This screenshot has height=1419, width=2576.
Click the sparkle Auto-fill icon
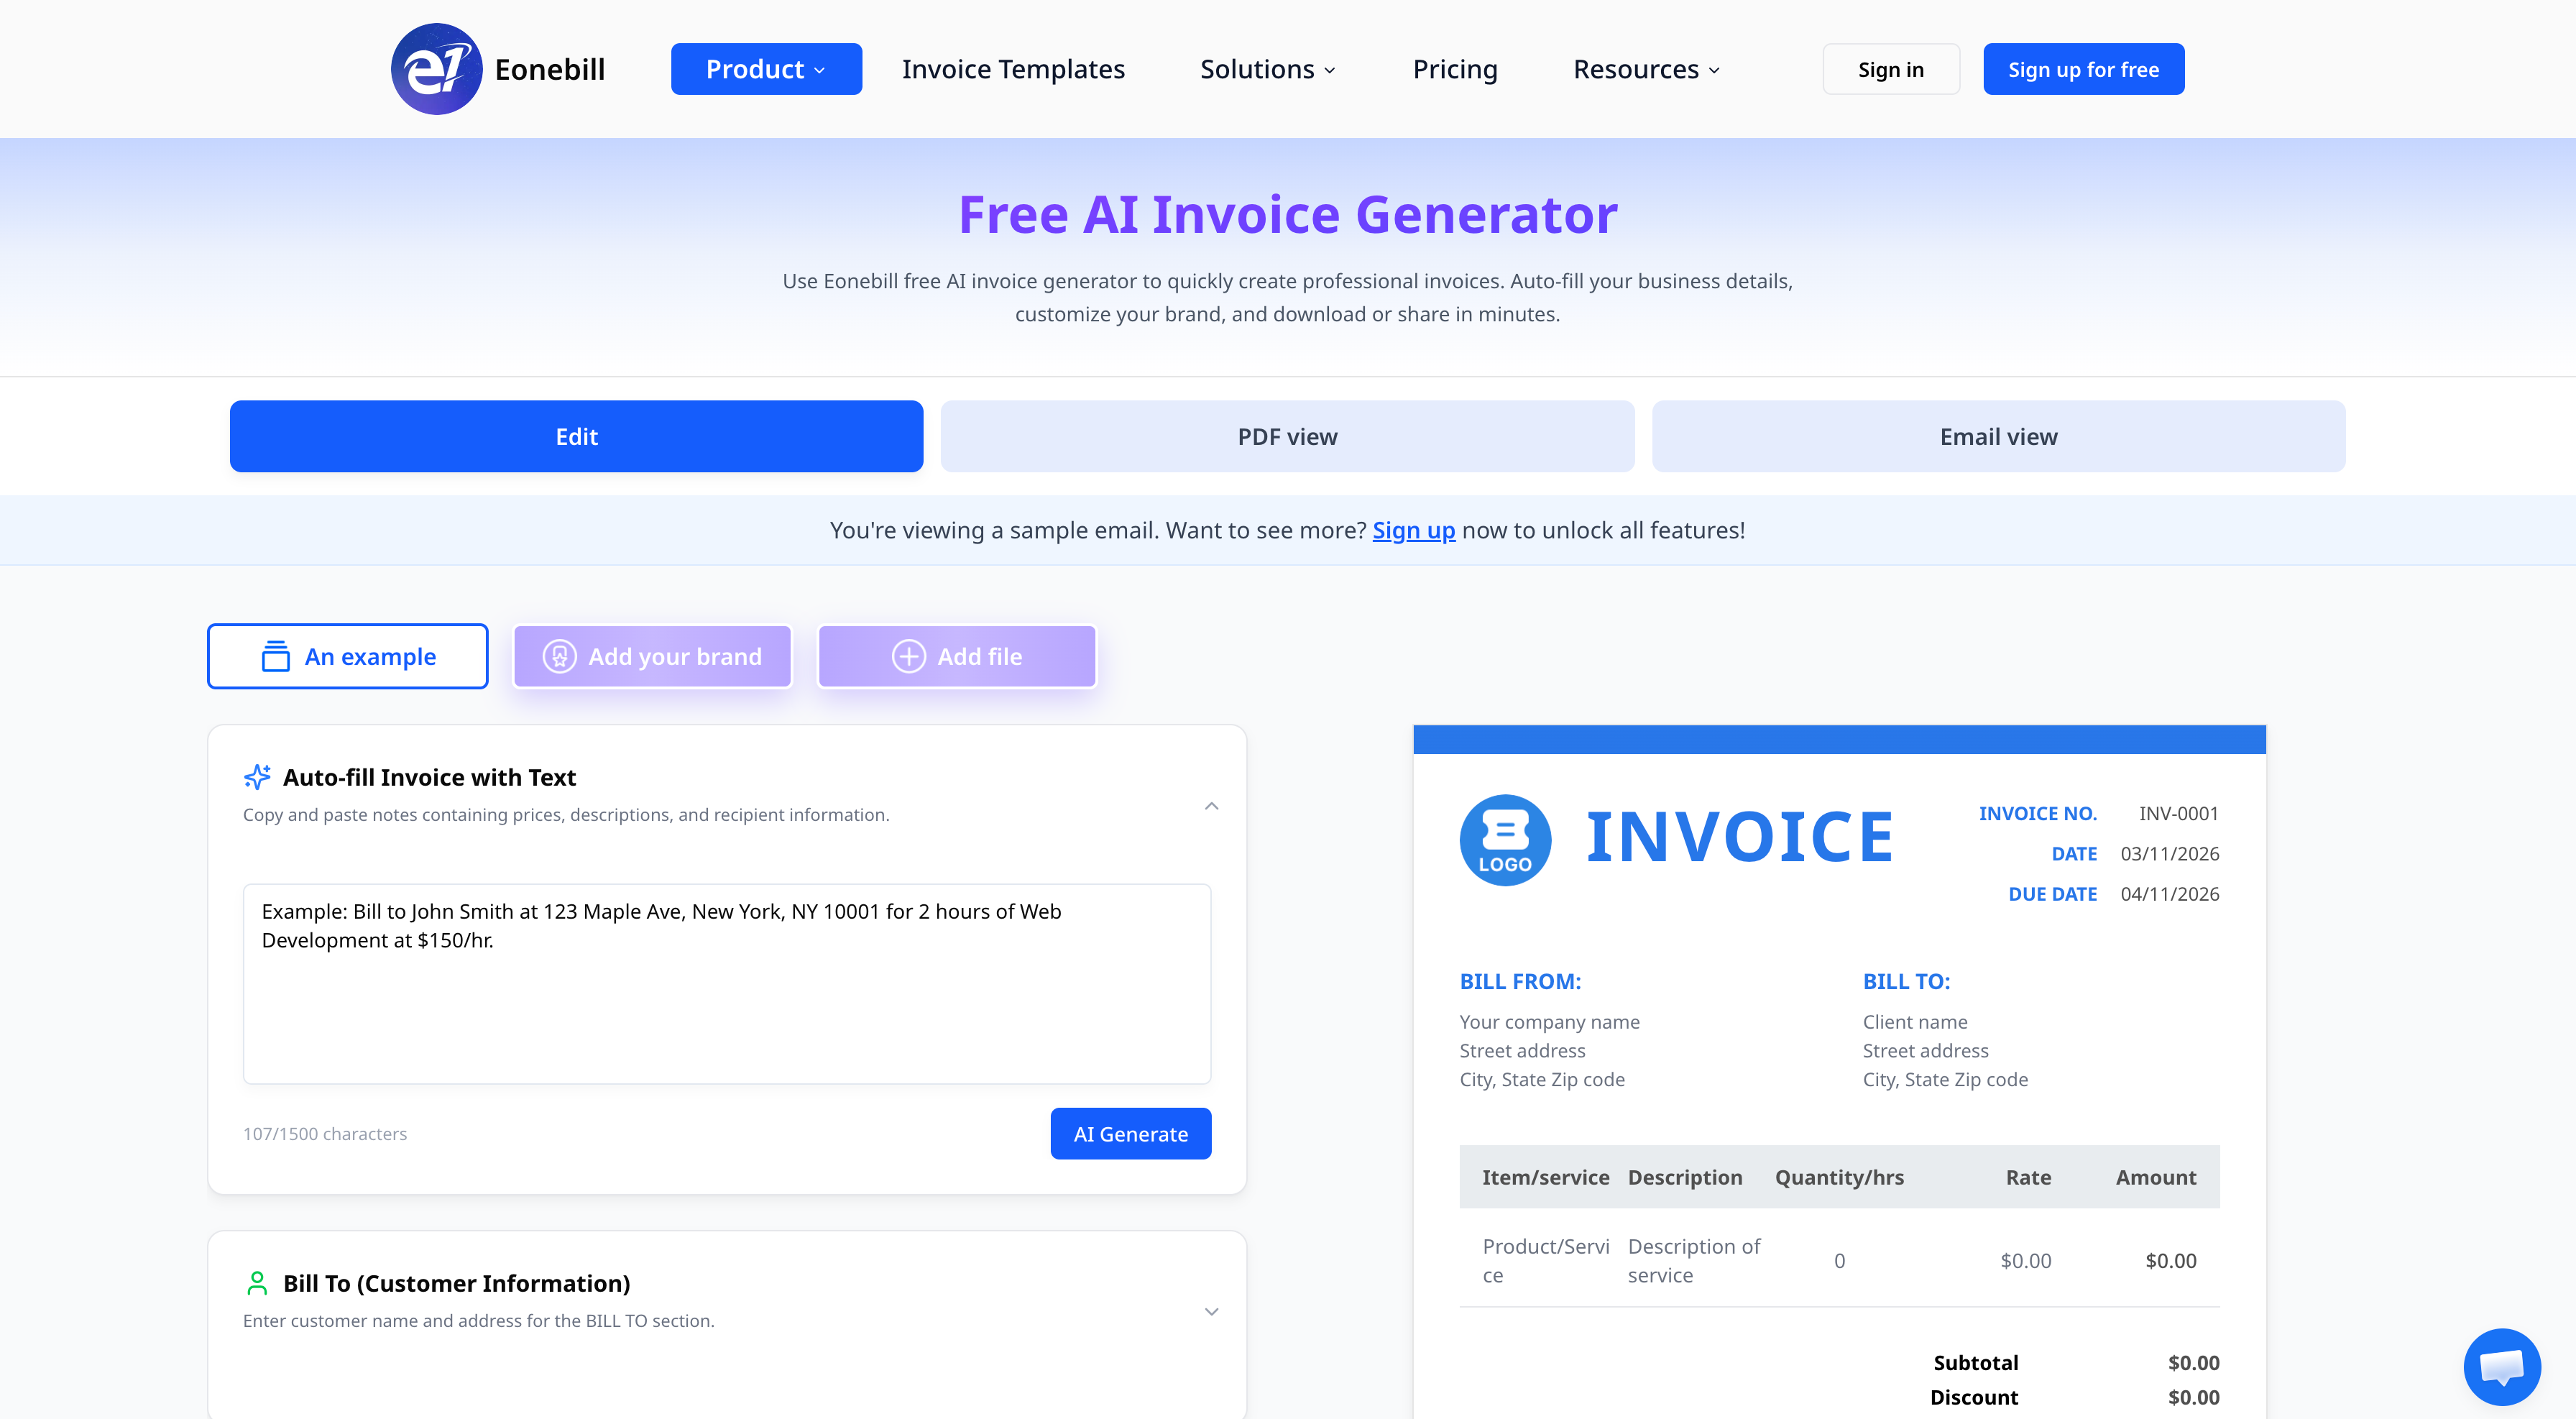click(257, 777)
